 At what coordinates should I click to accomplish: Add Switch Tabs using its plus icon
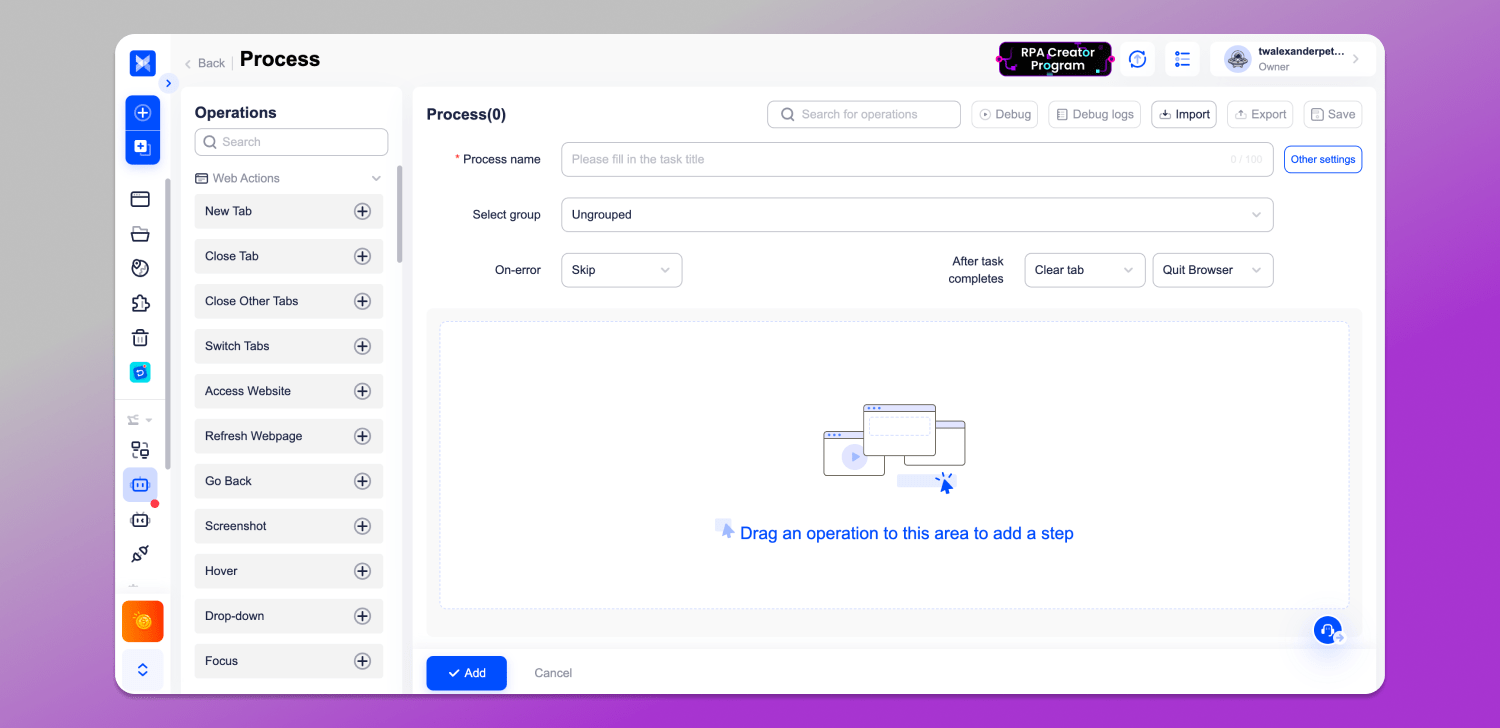(x=363, y=346)
